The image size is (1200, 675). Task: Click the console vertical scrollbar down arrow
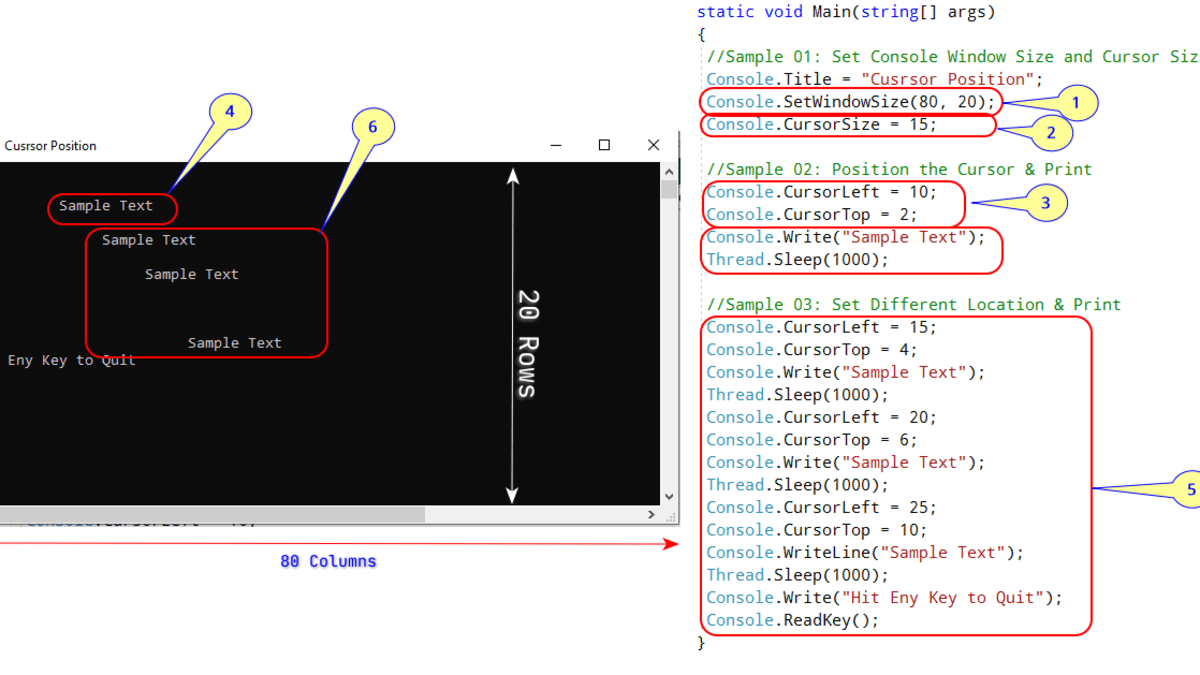(x=669, y=496)
